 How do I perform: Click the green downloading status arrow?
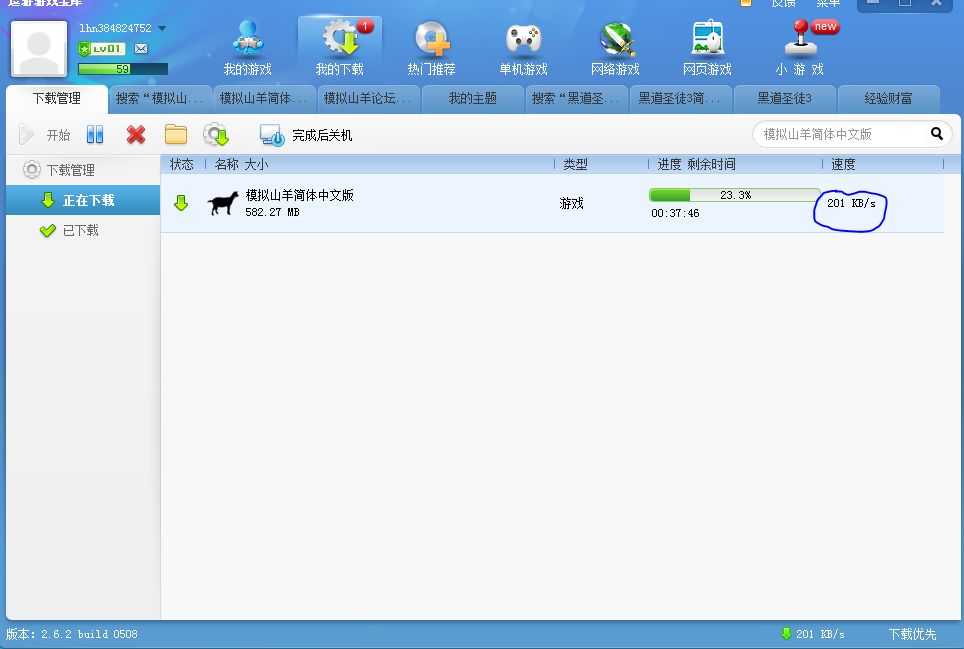(x=181, y=203)
